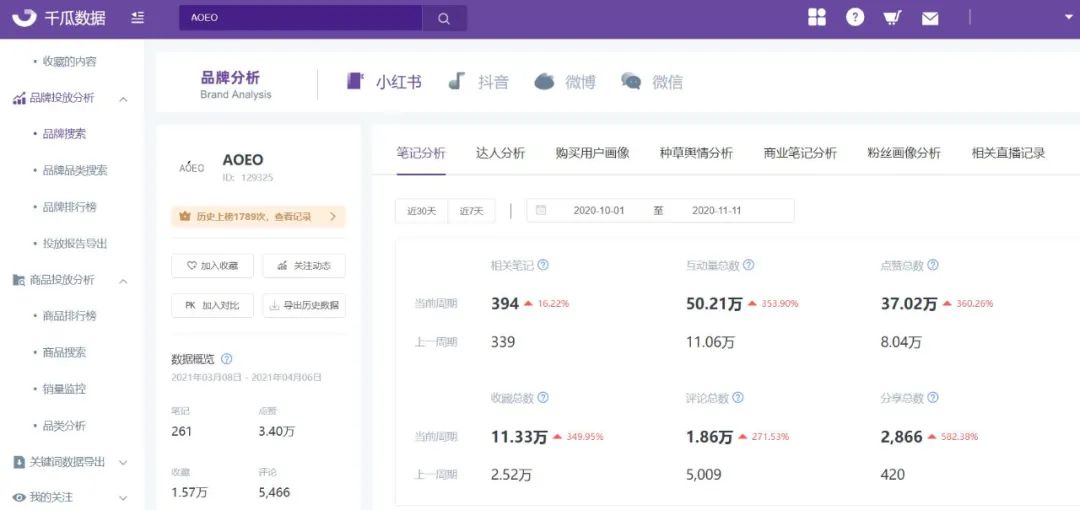This screenshot has height=510, width=1080.
Task: Switch to the 购买用户画像 tab
Action: tap(592, 153)
